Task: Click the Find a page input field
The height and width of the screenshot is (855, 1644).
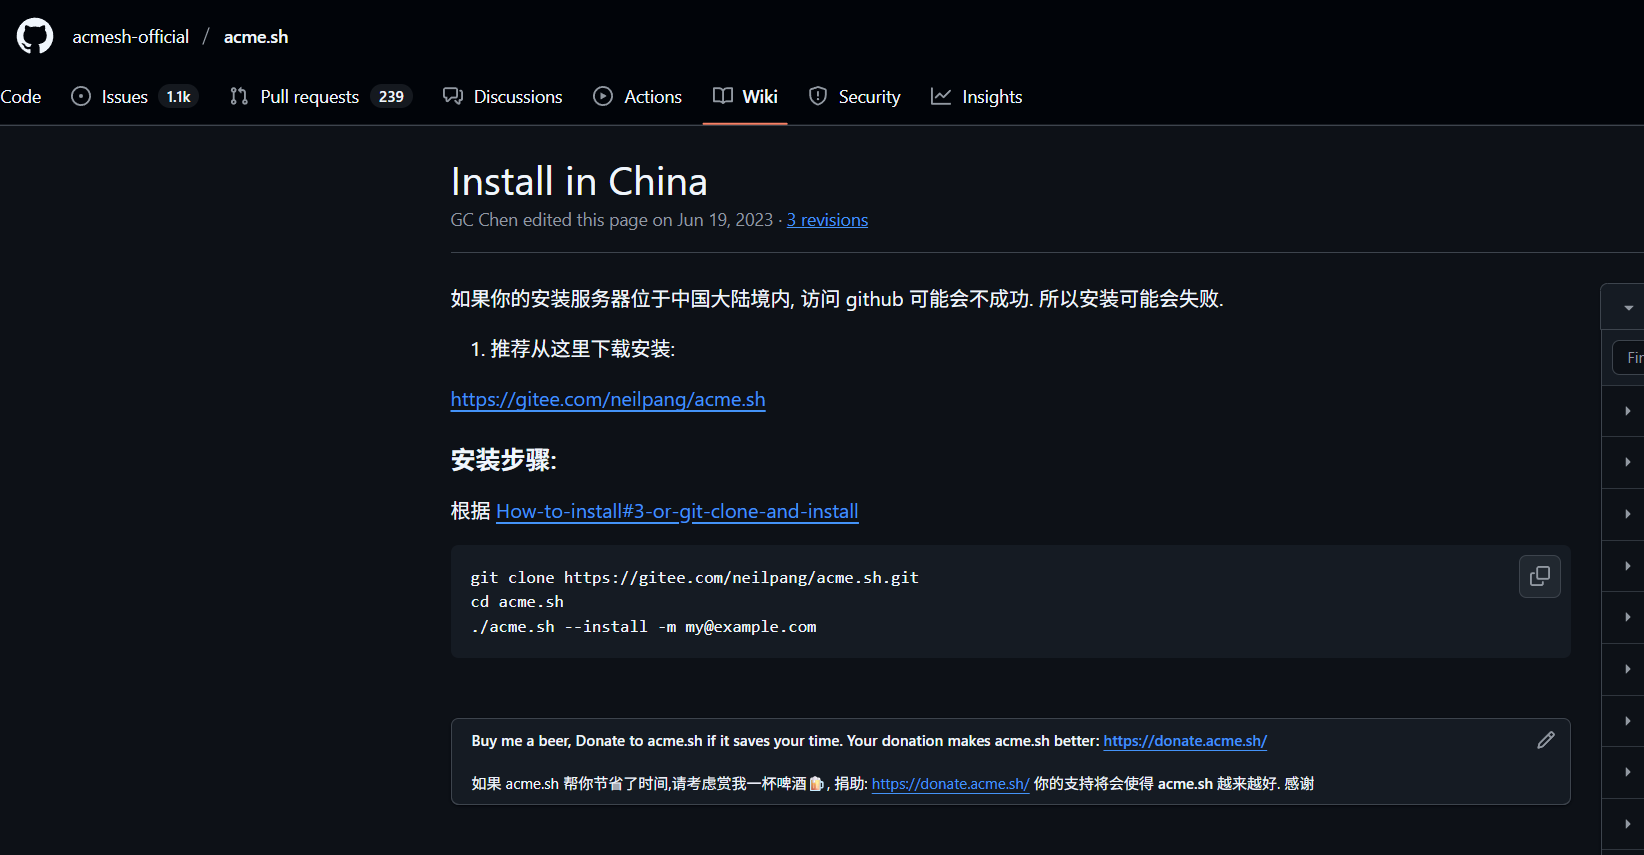Action: [1630, 357]
